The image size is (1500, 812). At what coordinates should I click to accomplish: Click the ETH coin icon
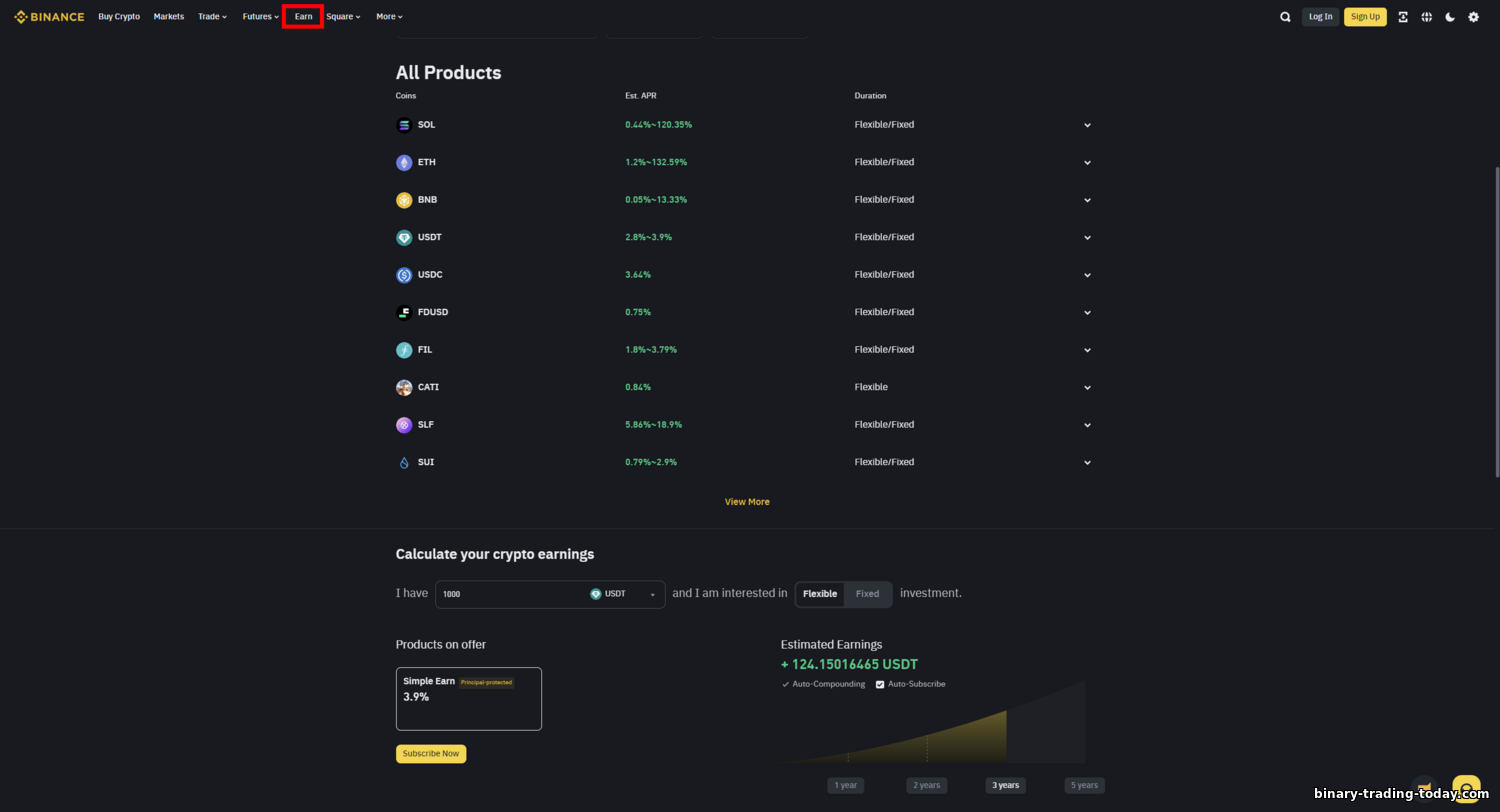pos(404,162)
